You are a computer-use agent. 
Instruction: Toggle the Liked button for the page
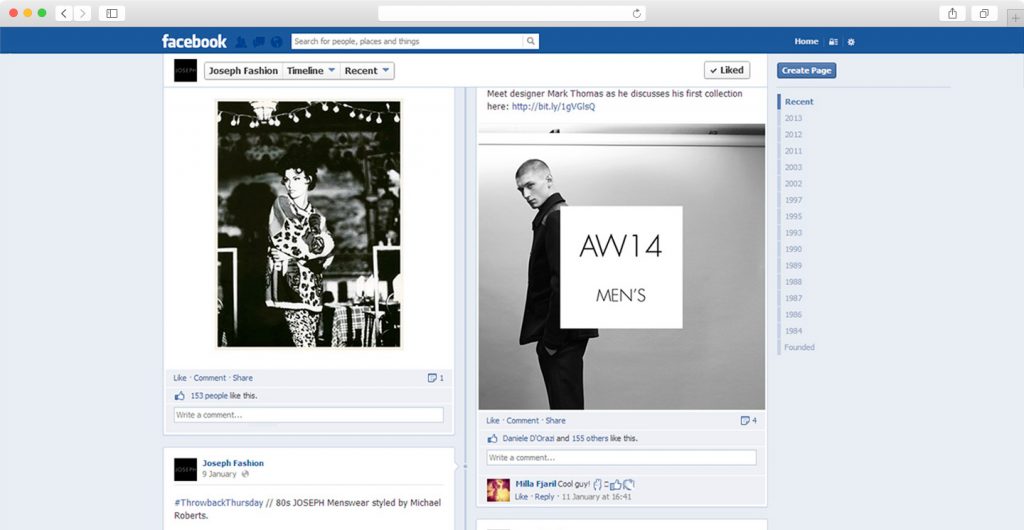(x=727, y=70)
